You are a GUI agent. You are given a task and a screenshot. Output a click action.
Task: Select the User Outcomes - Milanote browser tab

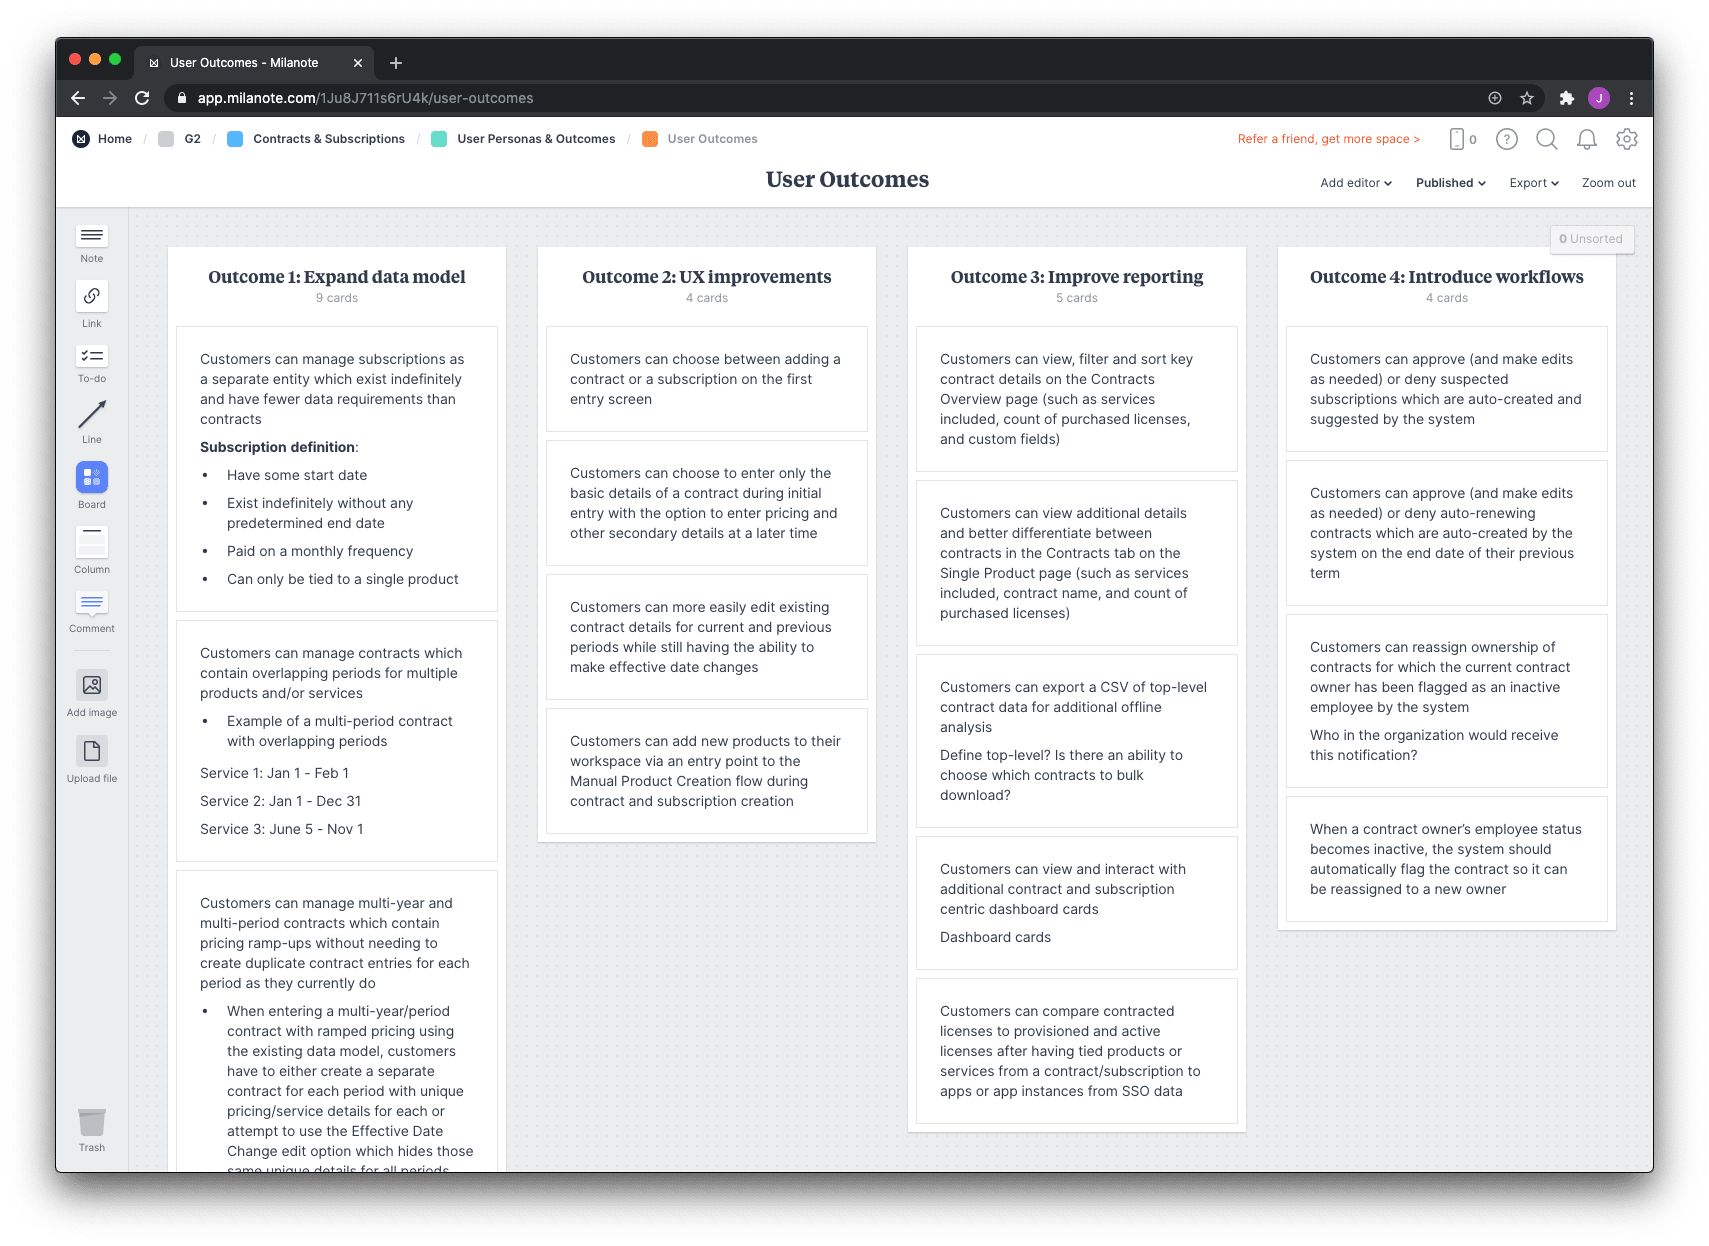coord(254,63)
